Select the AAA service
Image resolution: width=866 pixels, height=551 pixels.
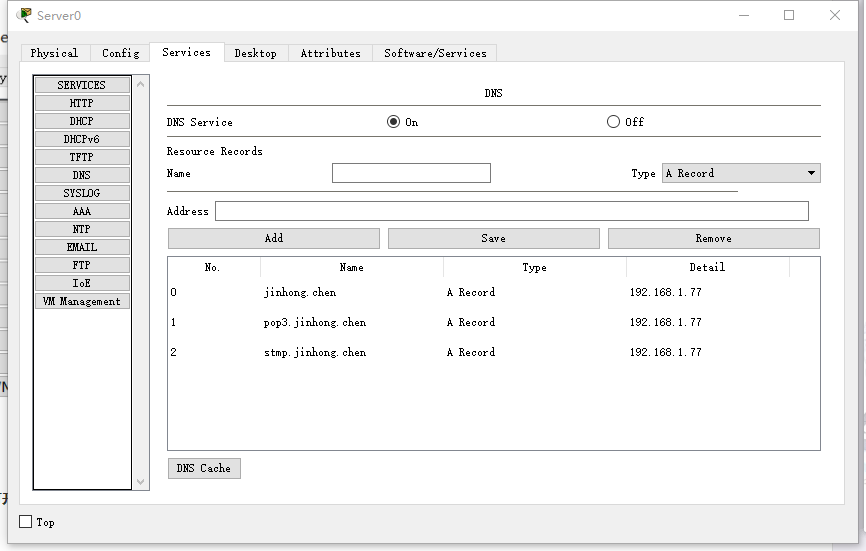pyautogui.click(x=82, y=211)
